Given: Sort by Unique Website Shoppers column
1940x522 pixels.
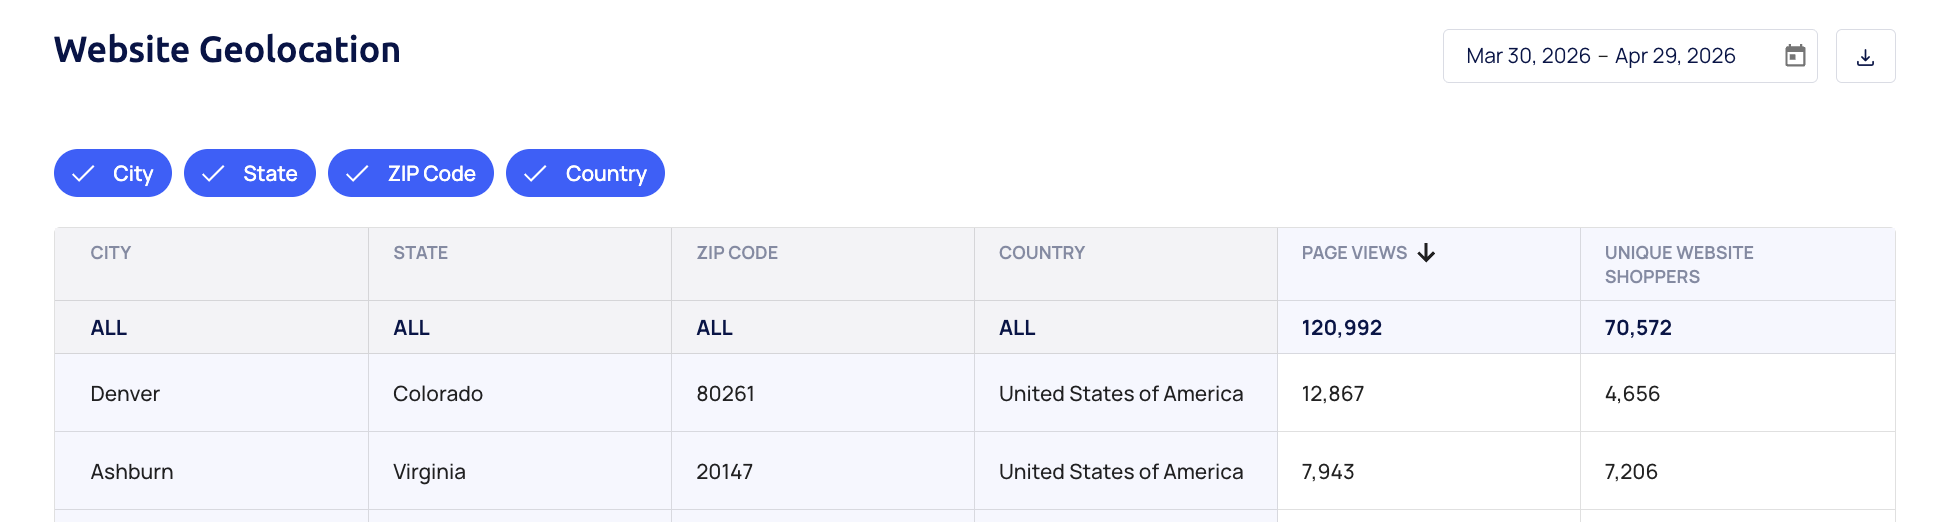Looking at the screenshot, I should pos(1679,265).
